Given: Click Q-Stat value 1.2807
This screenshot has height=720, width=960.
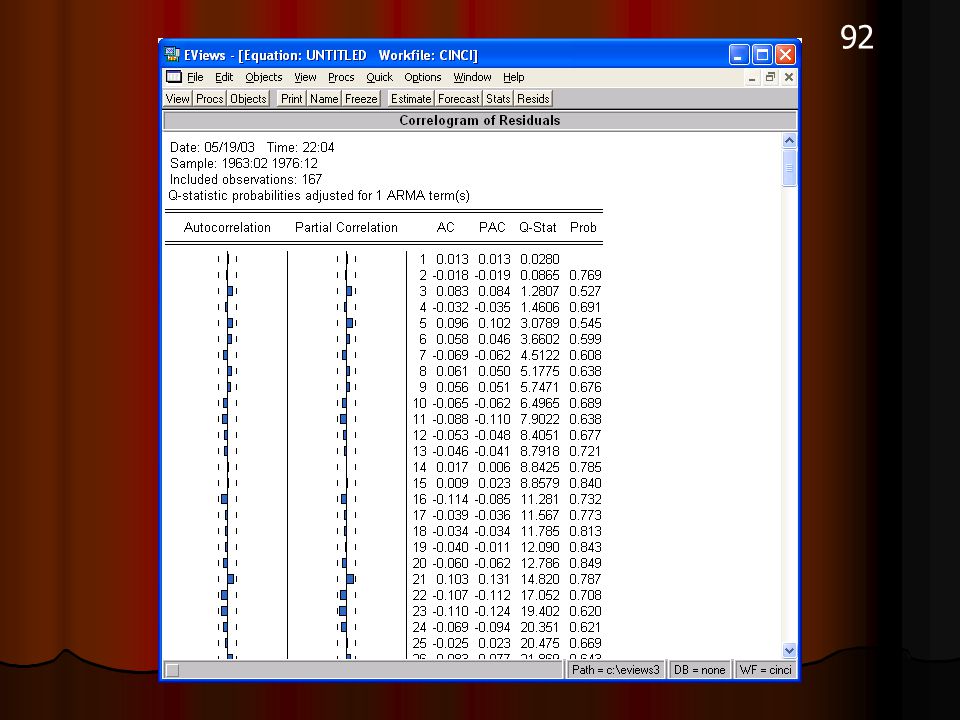Looking at the screenshot, I should tap(539, 291).
